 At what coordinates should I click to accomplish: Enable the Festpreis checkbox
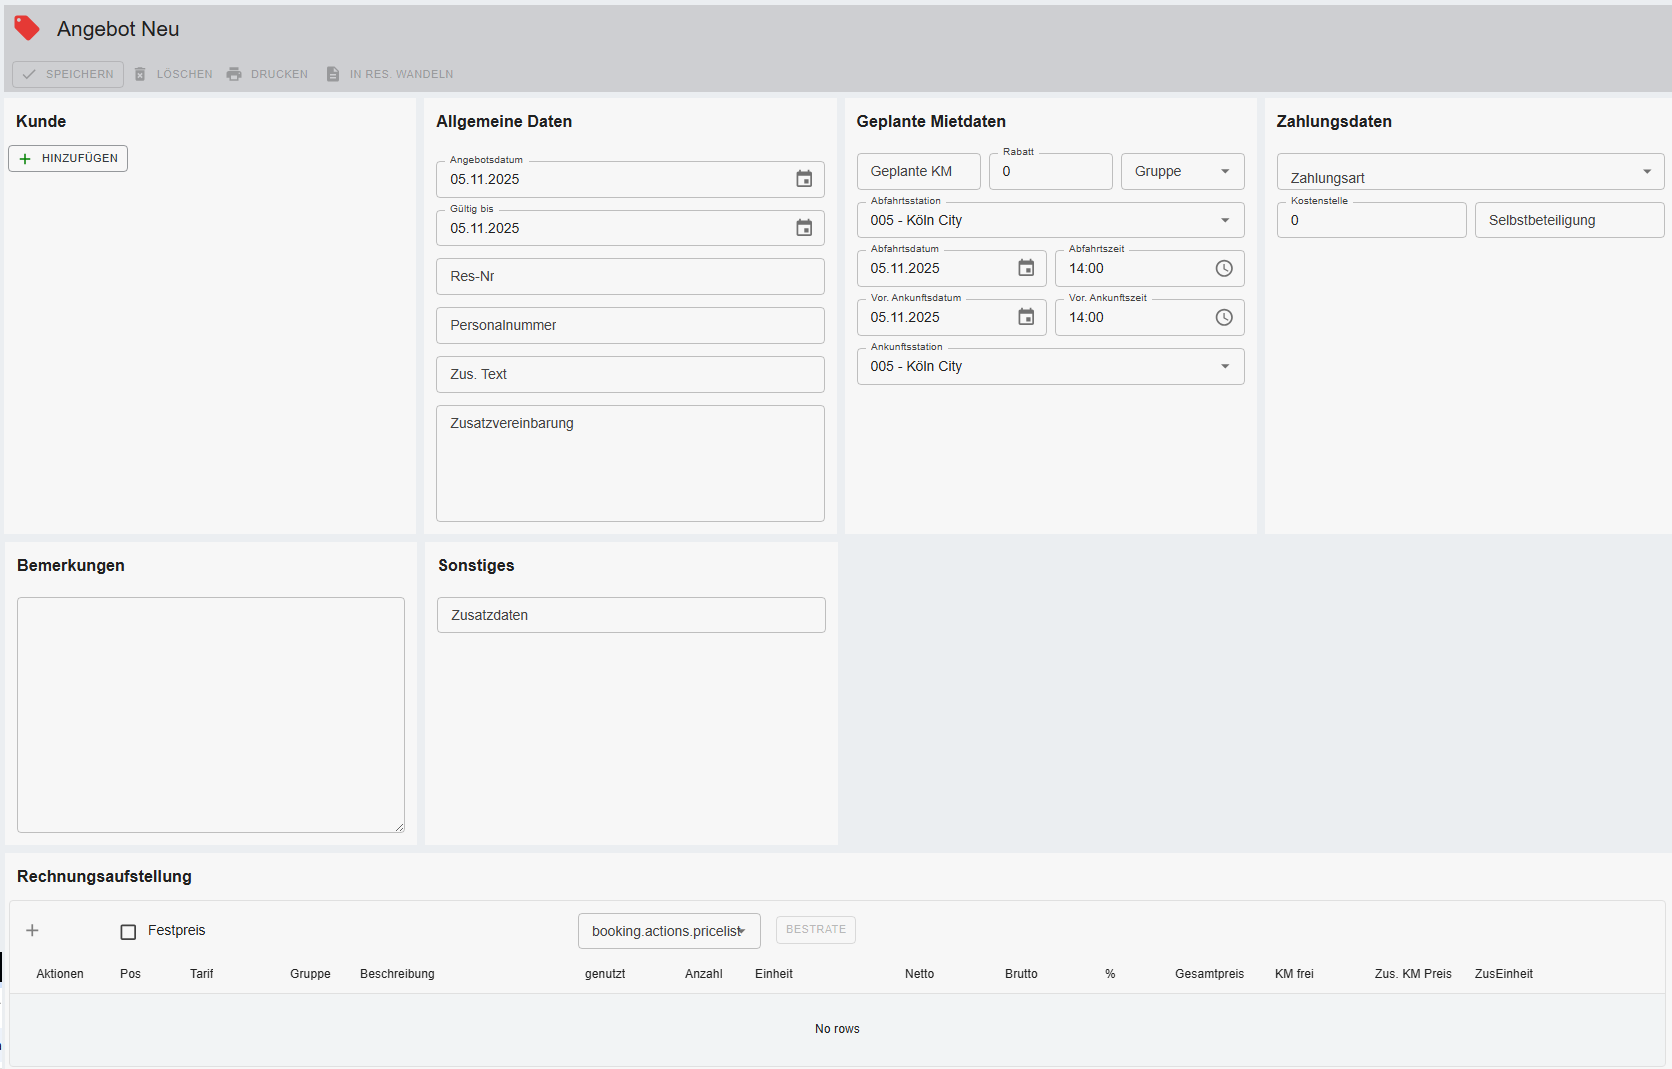[128, 932]
